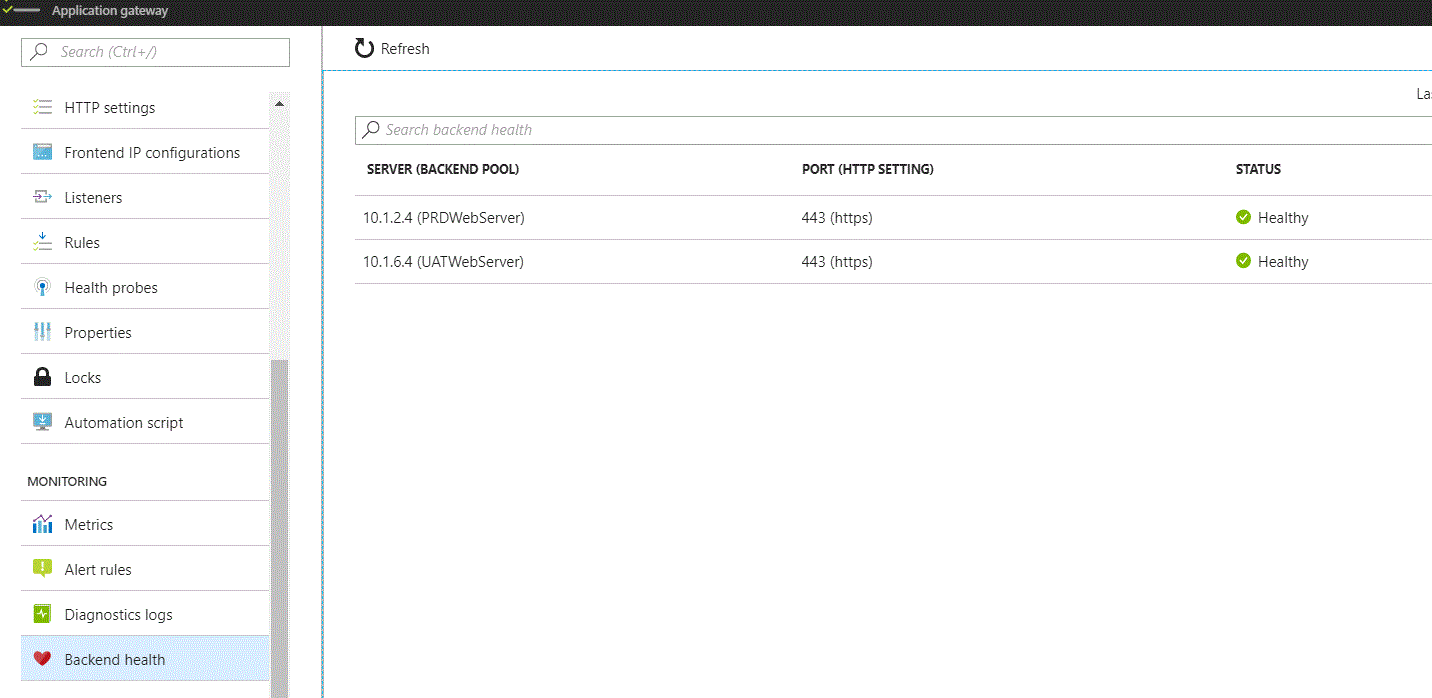Click the Rules download-list icon
The image size is (1432, 698).
[42, 242]
